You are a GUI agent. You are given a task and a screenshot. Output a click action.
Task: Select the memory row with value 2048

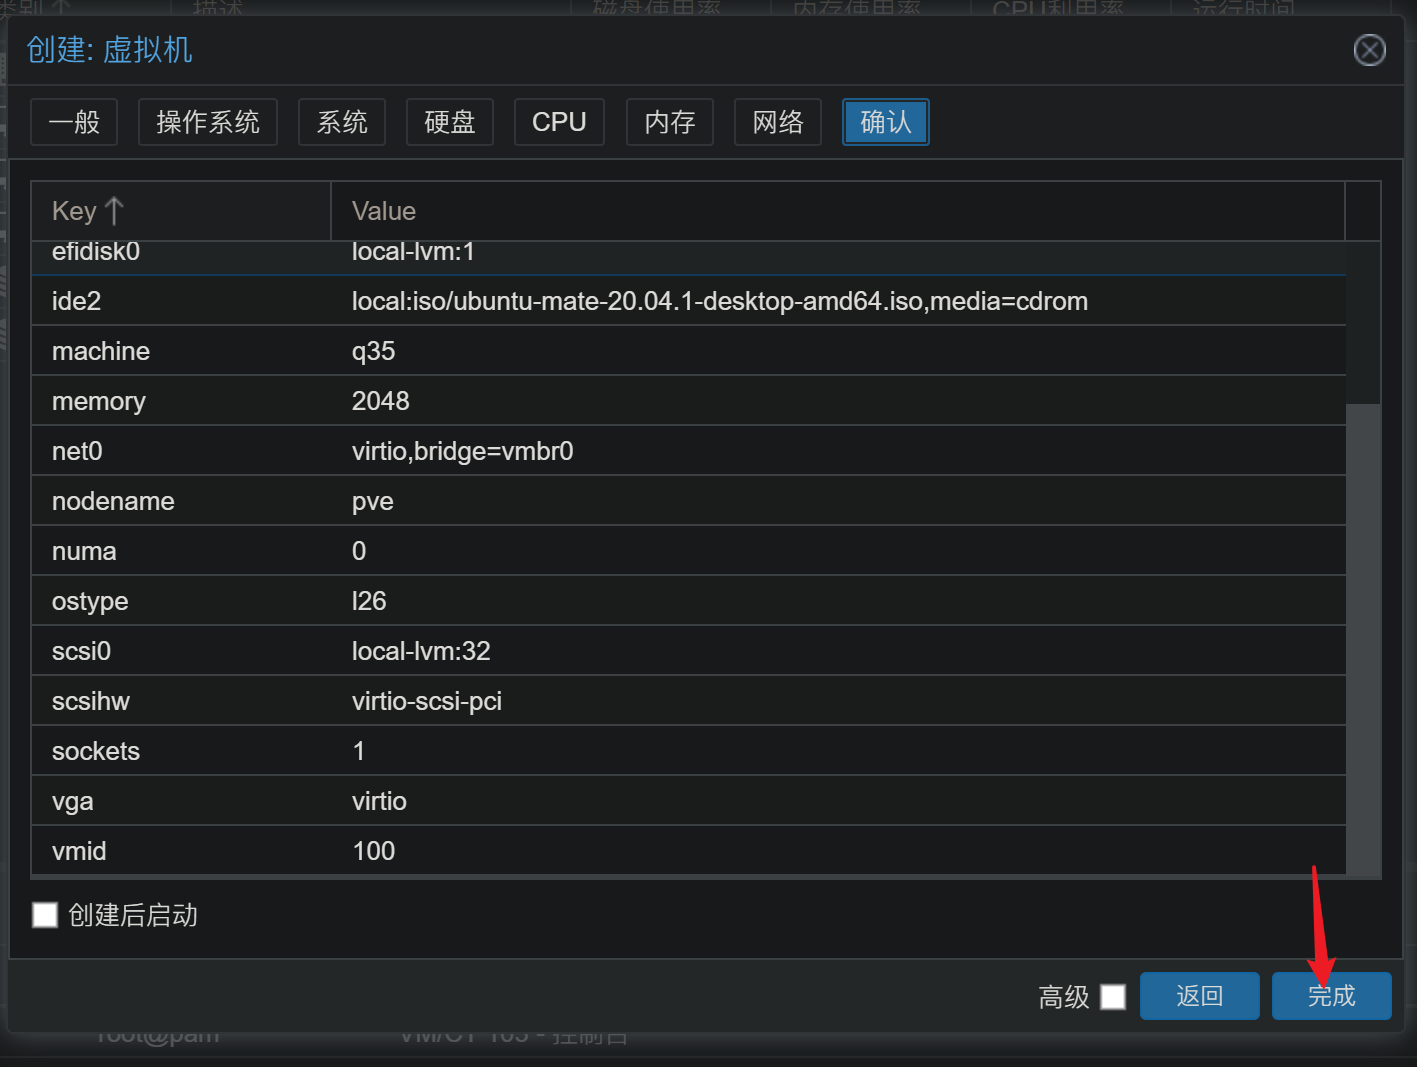pyautogui.click(x=688, y=401)
